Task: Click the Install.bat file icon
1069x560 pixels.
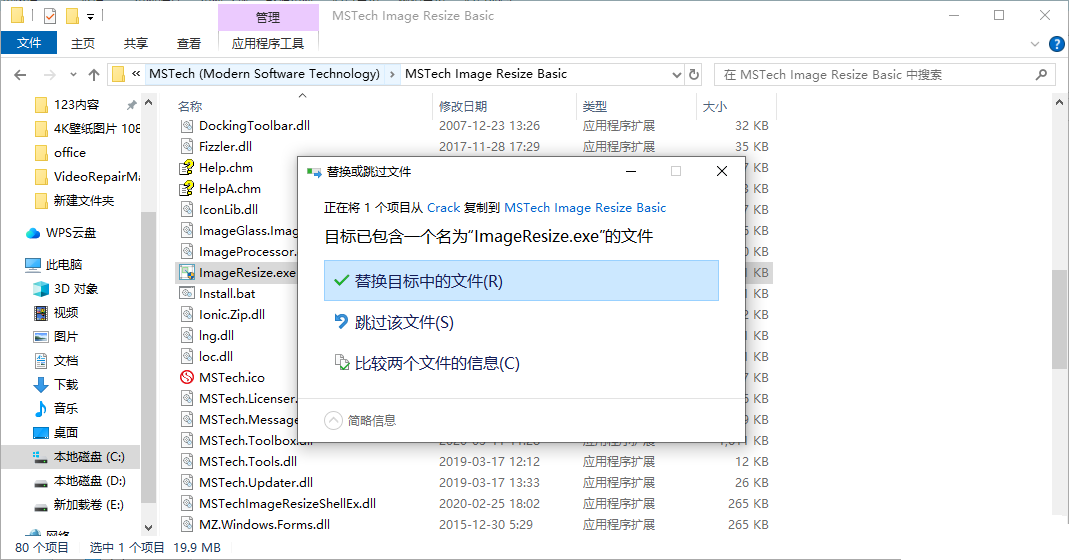Action: tap(186, 294)
